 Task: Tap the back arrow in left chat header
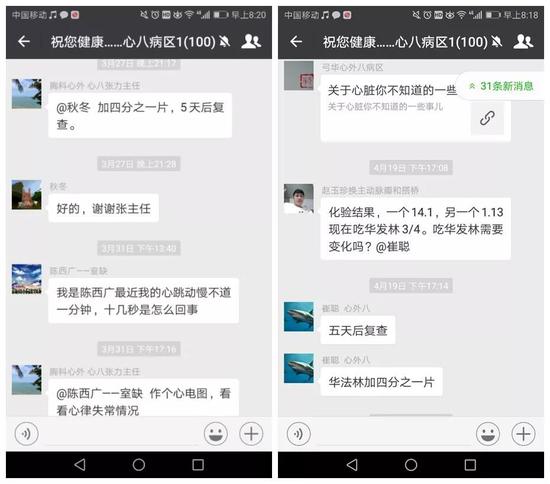coord(24,42)
